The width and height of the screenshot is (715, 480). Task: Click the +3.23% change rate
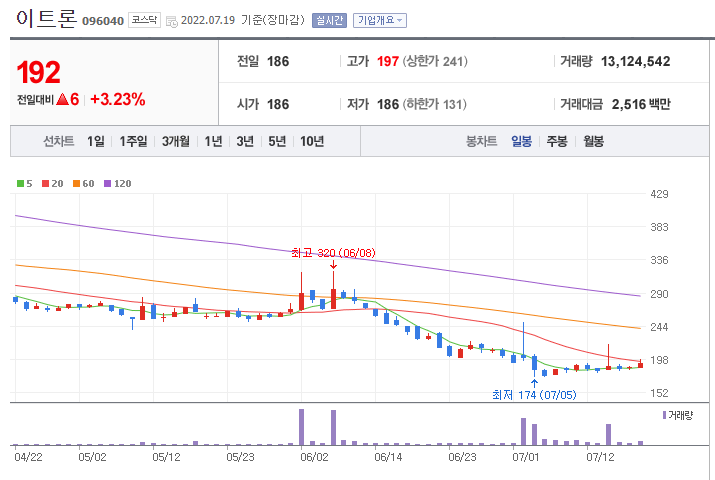pos(118,99)
